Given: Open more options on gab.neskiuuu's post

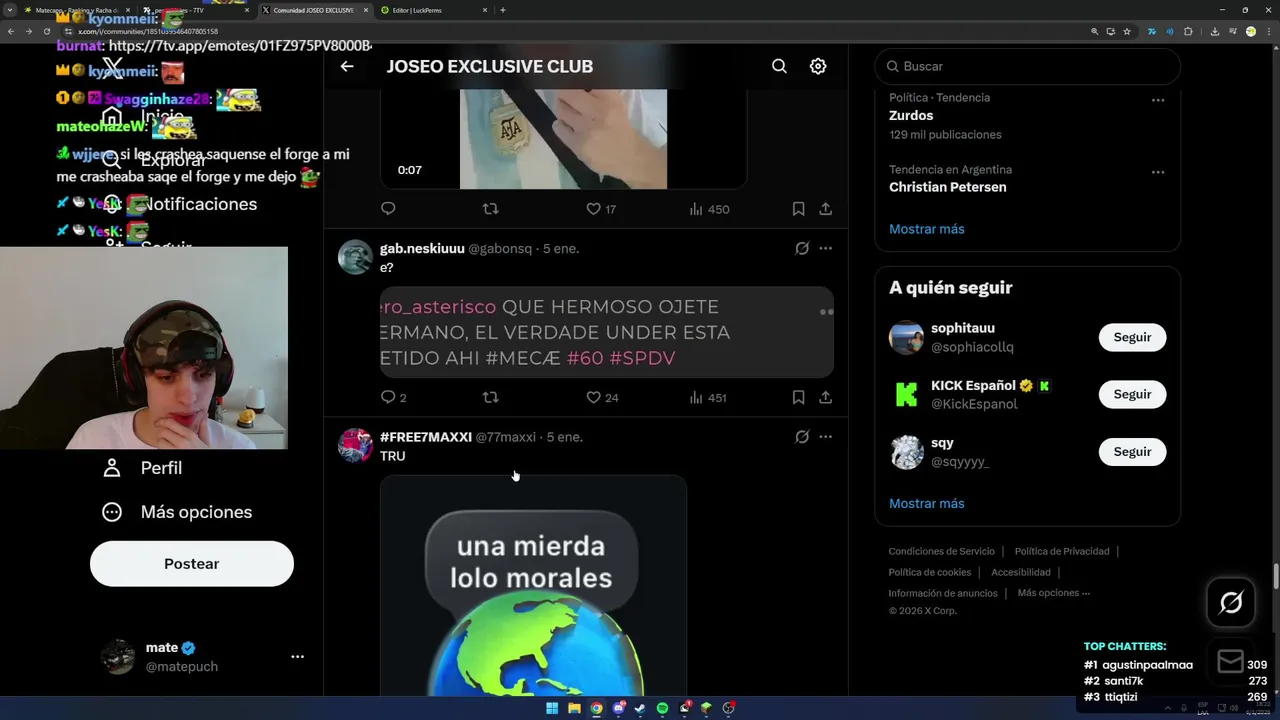Looking at the screenshot, I should (825, 248).
